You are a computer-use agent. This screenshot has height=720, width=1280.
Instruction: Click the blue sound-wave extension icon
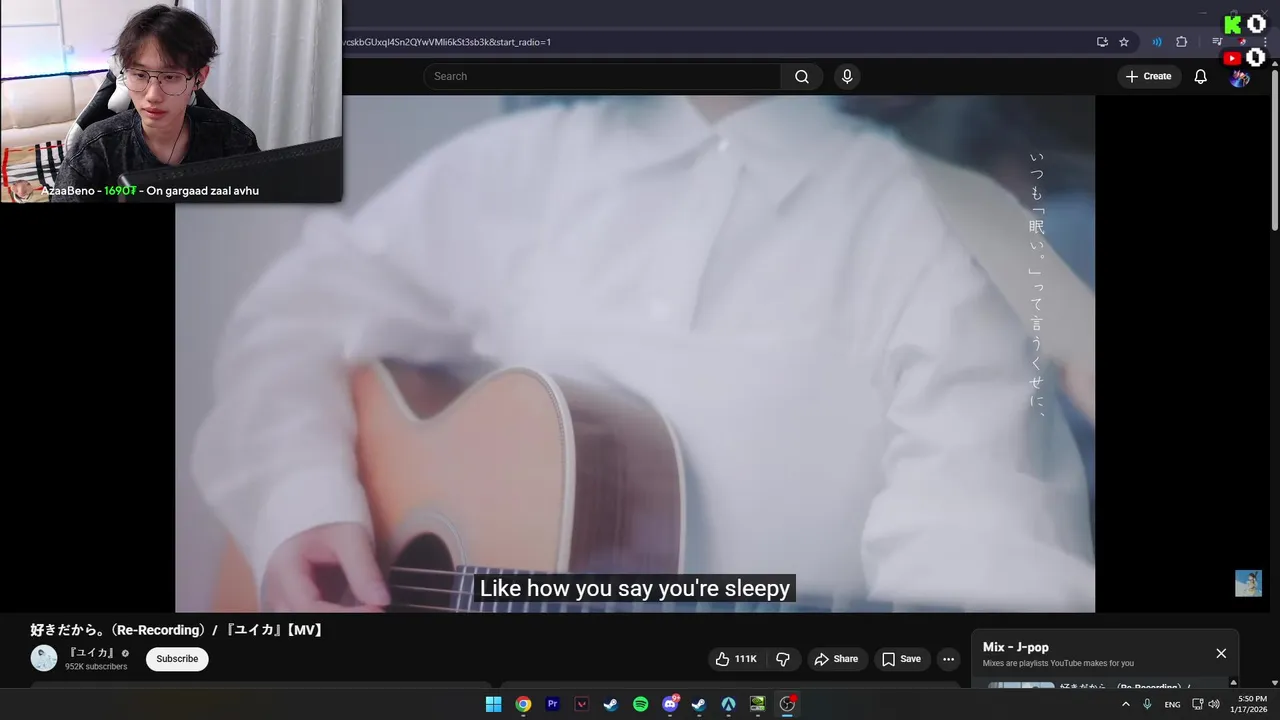pyautogui.click(x=1157, y=42)
